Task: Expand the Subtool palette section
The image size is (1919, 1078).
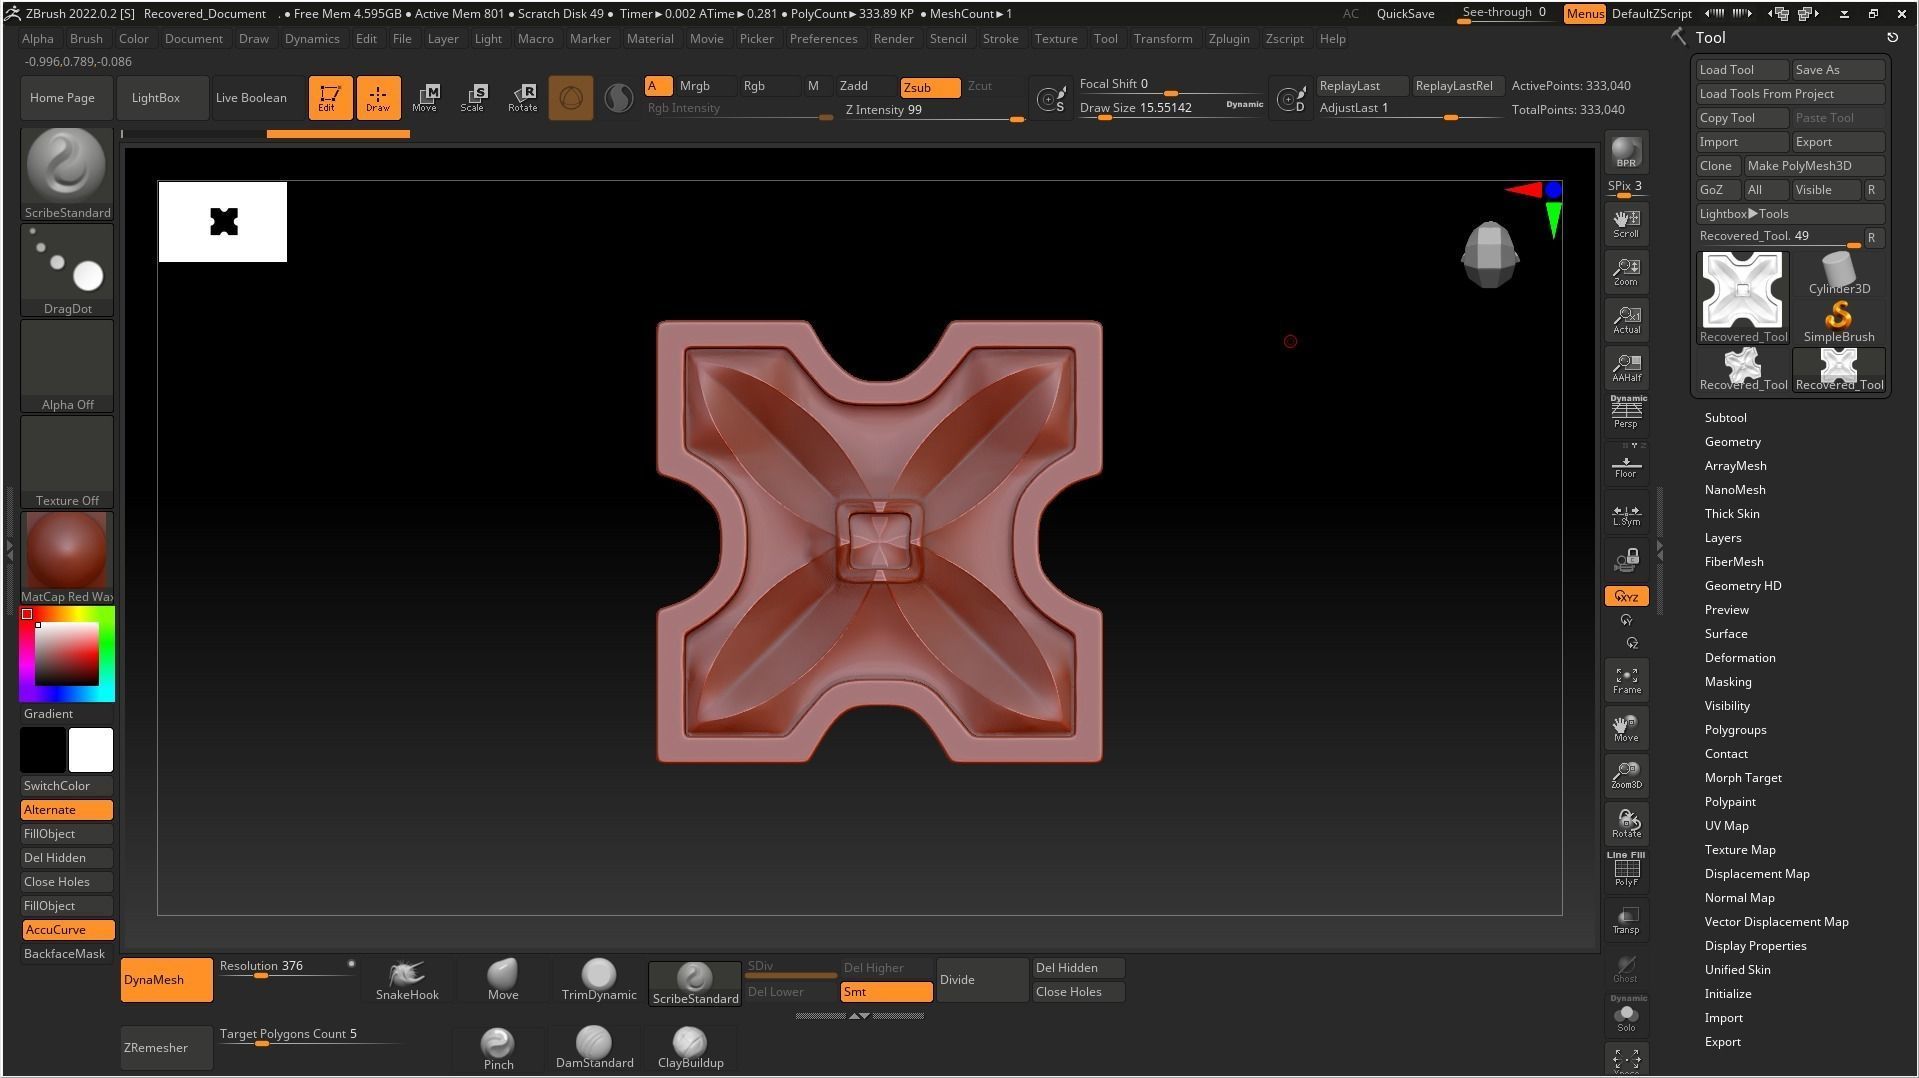Action: pyautogui.click(x=1725, y=418)
